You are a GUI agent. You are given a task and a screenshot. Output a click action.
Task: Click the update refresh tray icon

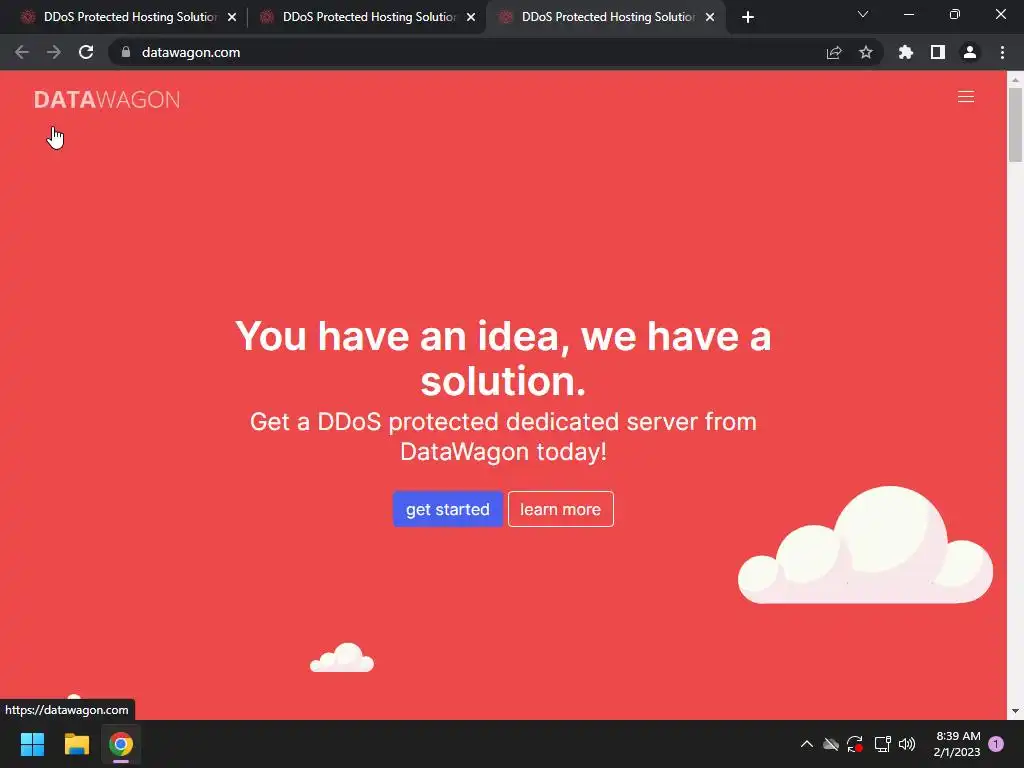[x=855, y=744]
